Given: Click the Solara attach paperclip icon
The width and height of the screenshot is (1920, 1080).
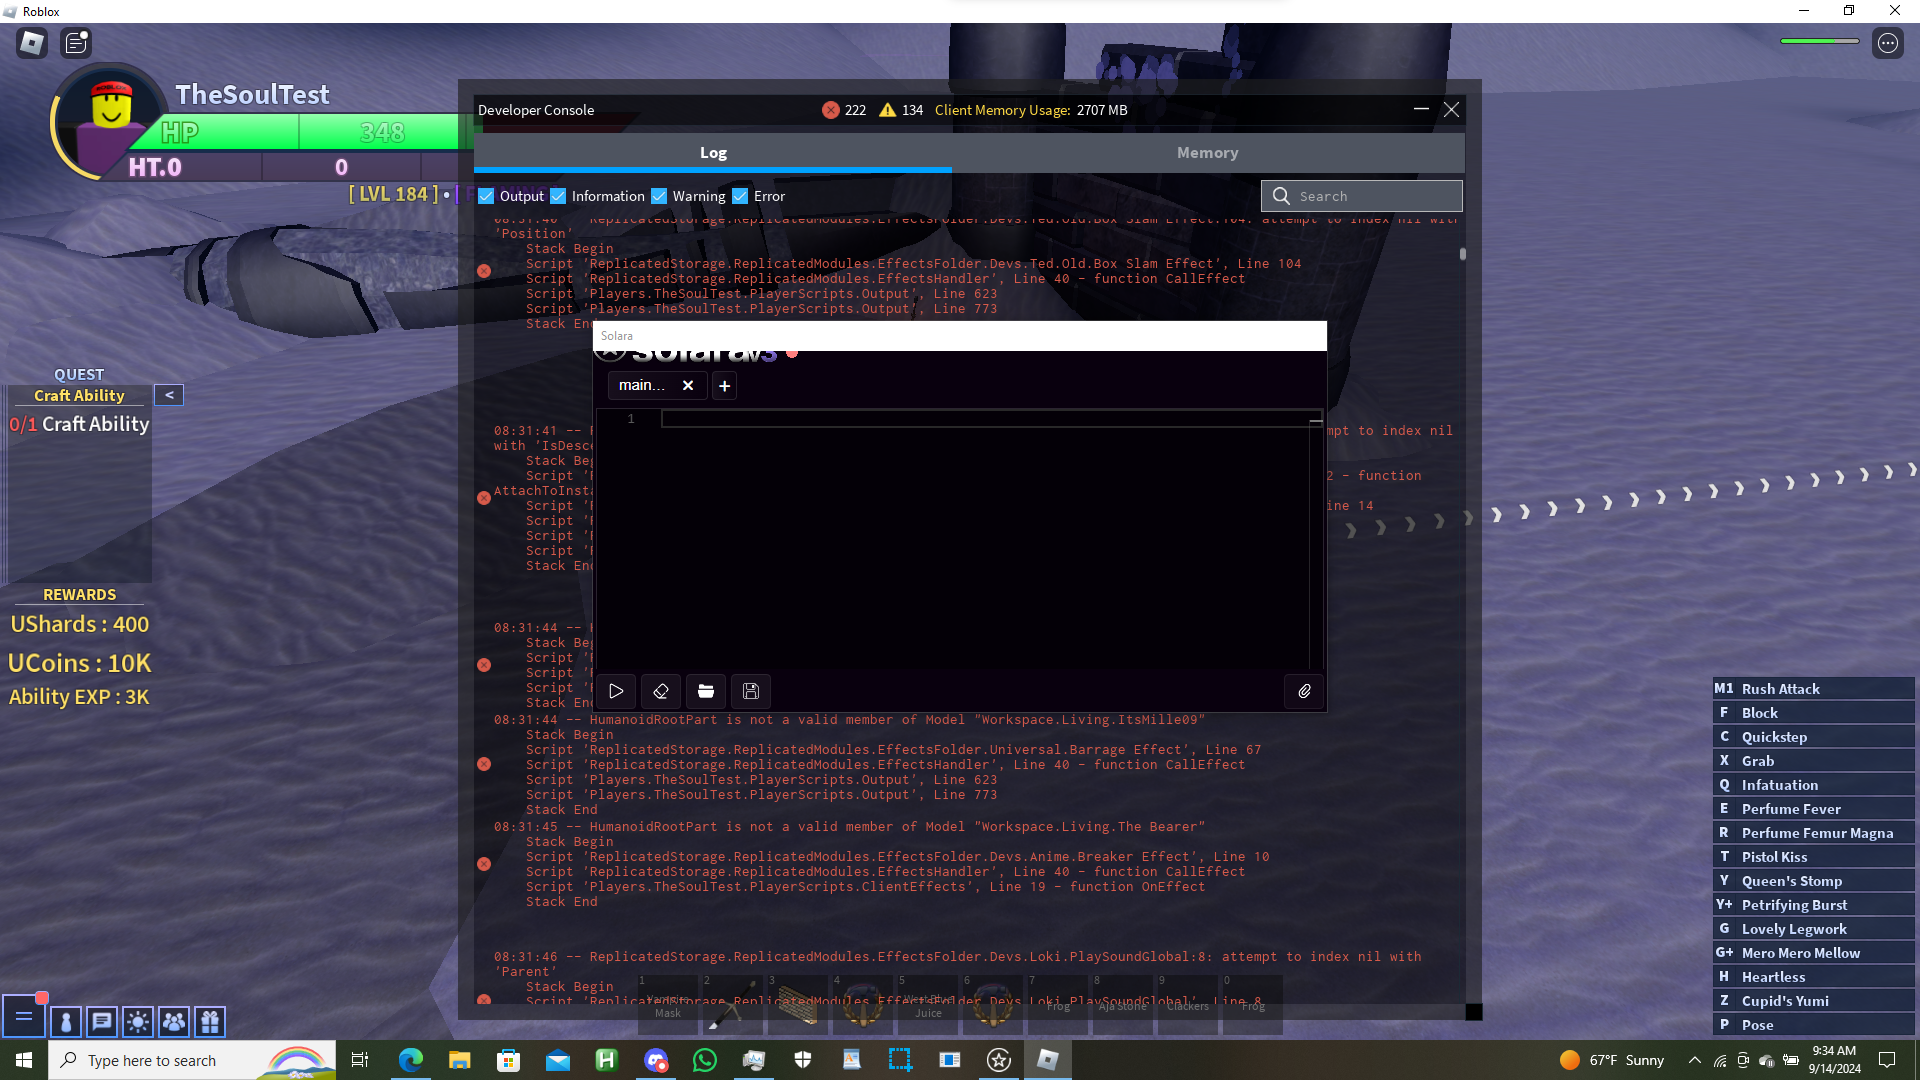Looking at the screenshot, I should 1304,691.
